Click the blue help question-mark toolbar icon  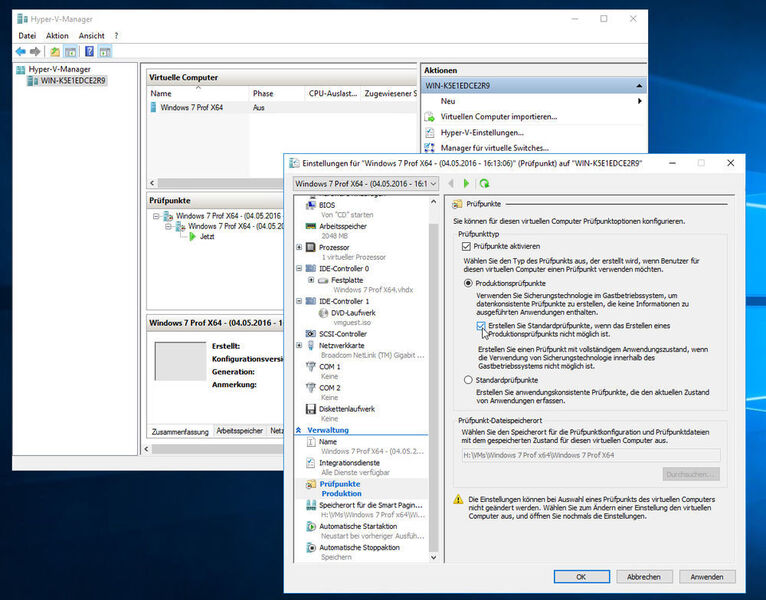tap(89, 51)
